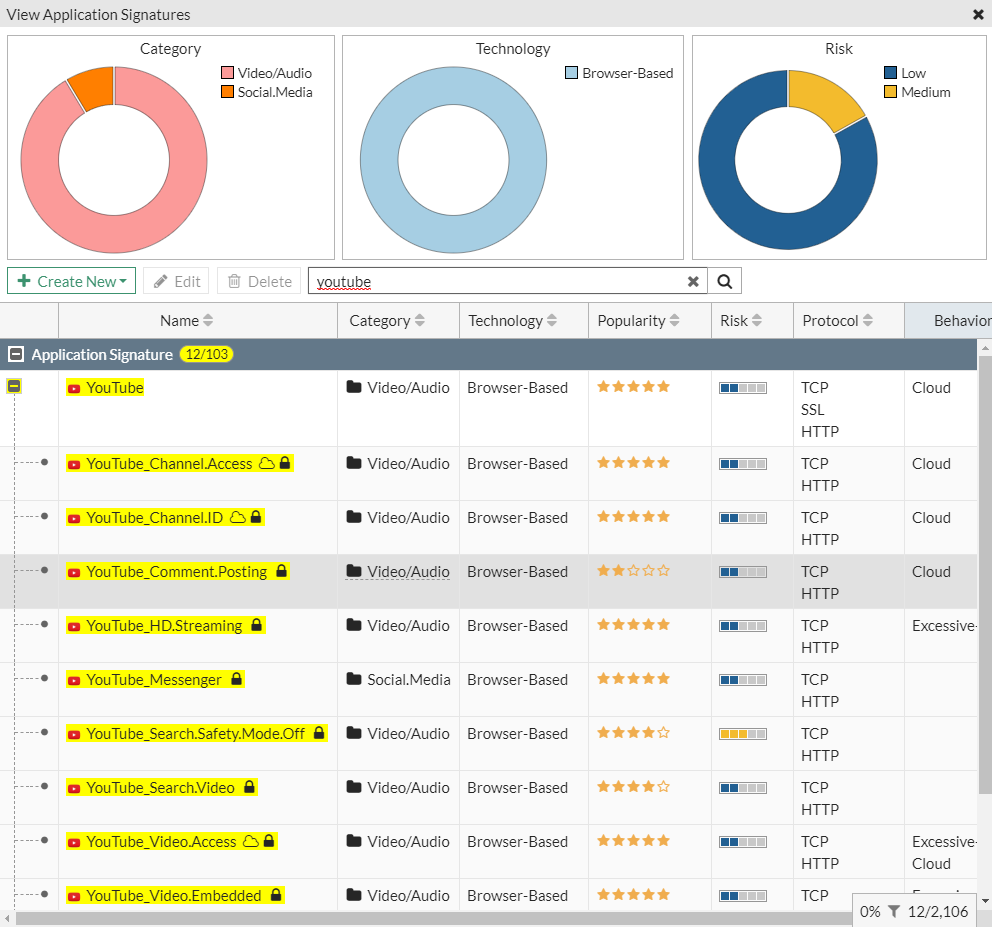Screen dimensions: 992x927
Task: Click the folder icon in YouTube_HD.Streaming row
Action: pos(354,626)
